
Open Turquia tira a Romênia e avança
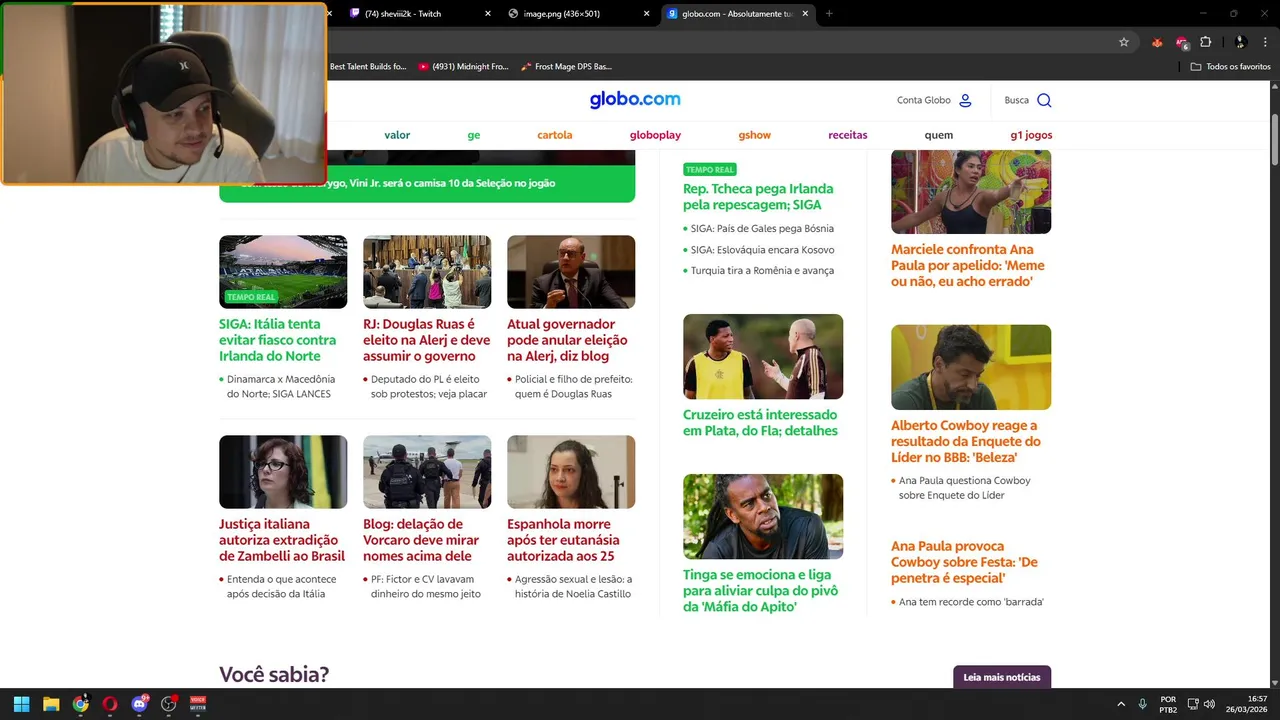[x=762, y=271]
